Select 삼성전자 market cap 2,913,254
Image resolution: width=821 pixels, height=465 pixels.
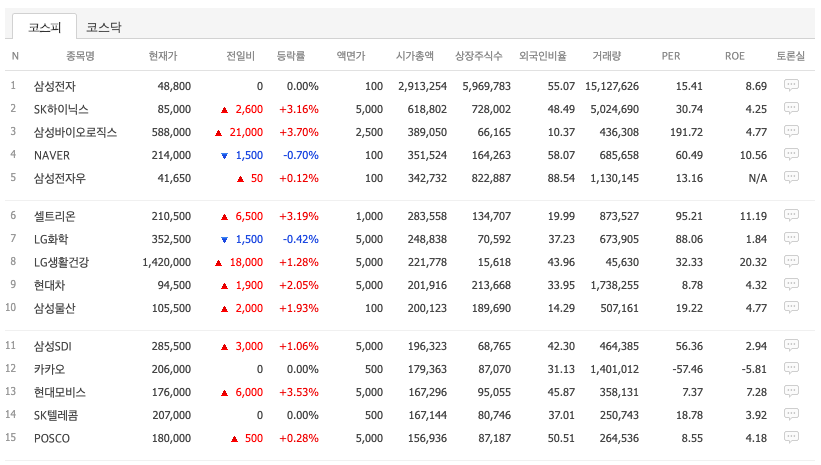[x=423, y=86]
